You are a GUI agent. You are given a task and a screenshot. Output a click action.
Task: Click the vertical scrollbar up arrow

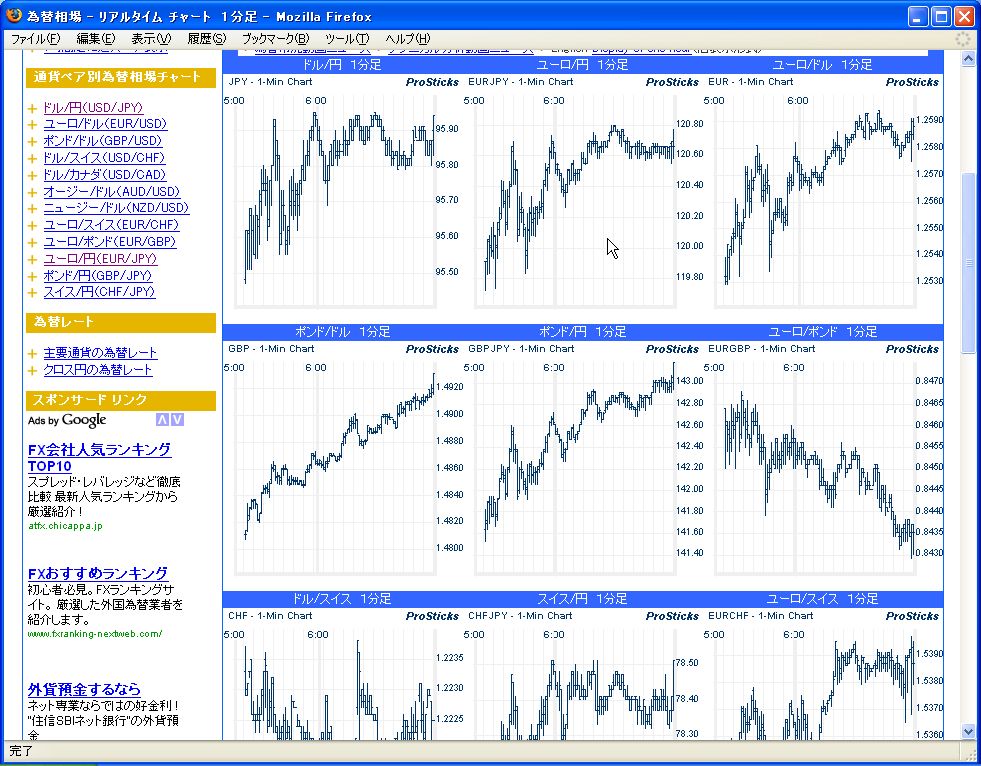[x=968, y=59]
